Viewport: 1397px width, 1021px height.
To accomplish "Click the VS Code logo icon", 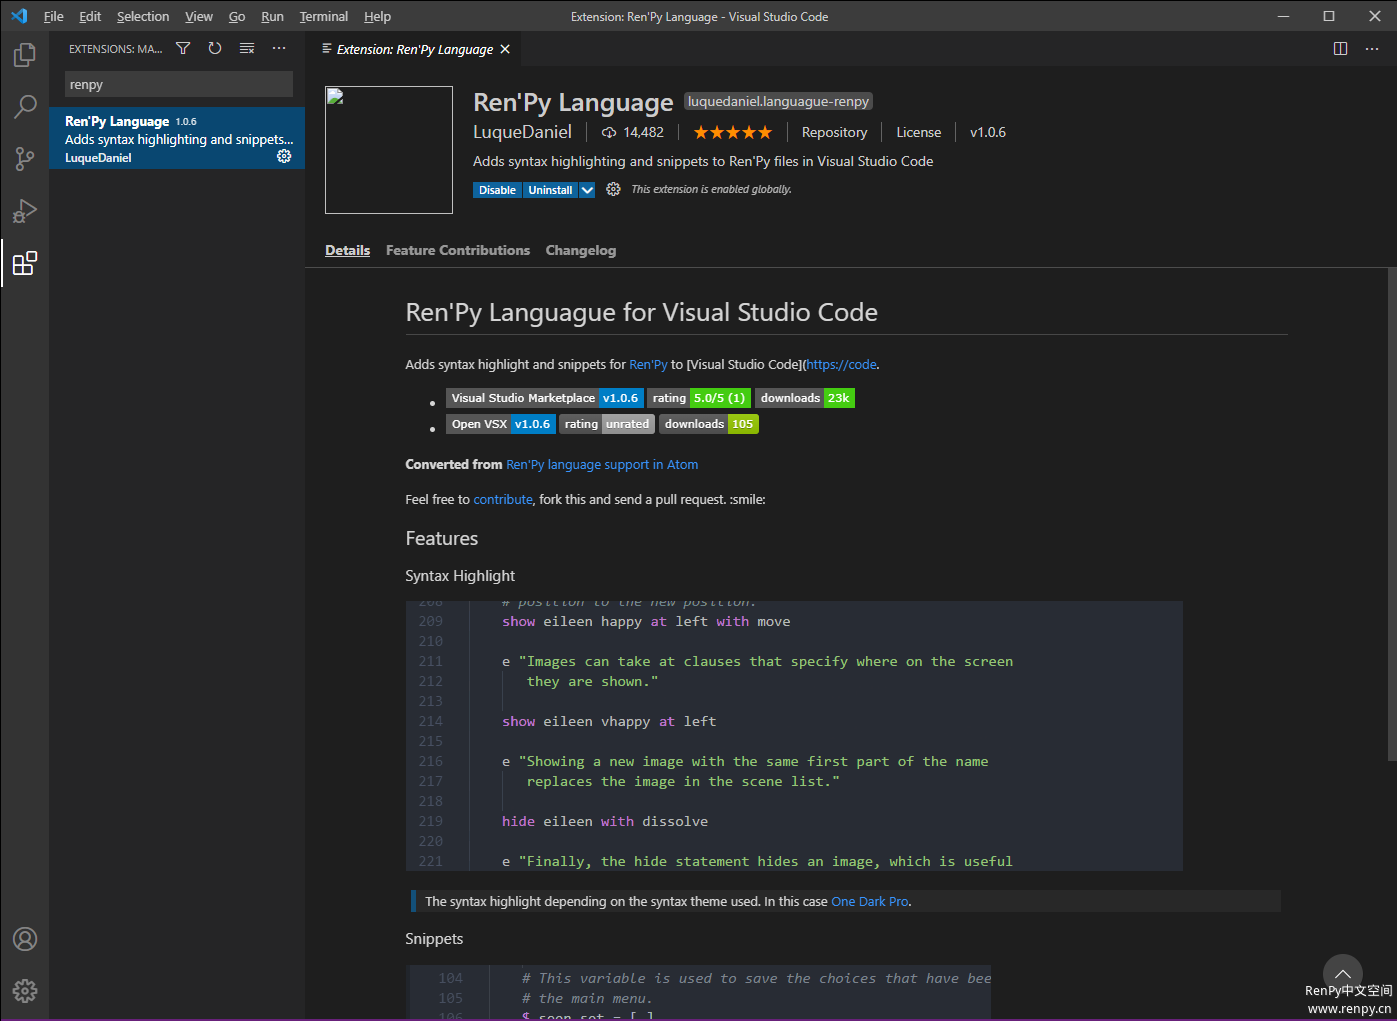I will (x=19, y=16).
